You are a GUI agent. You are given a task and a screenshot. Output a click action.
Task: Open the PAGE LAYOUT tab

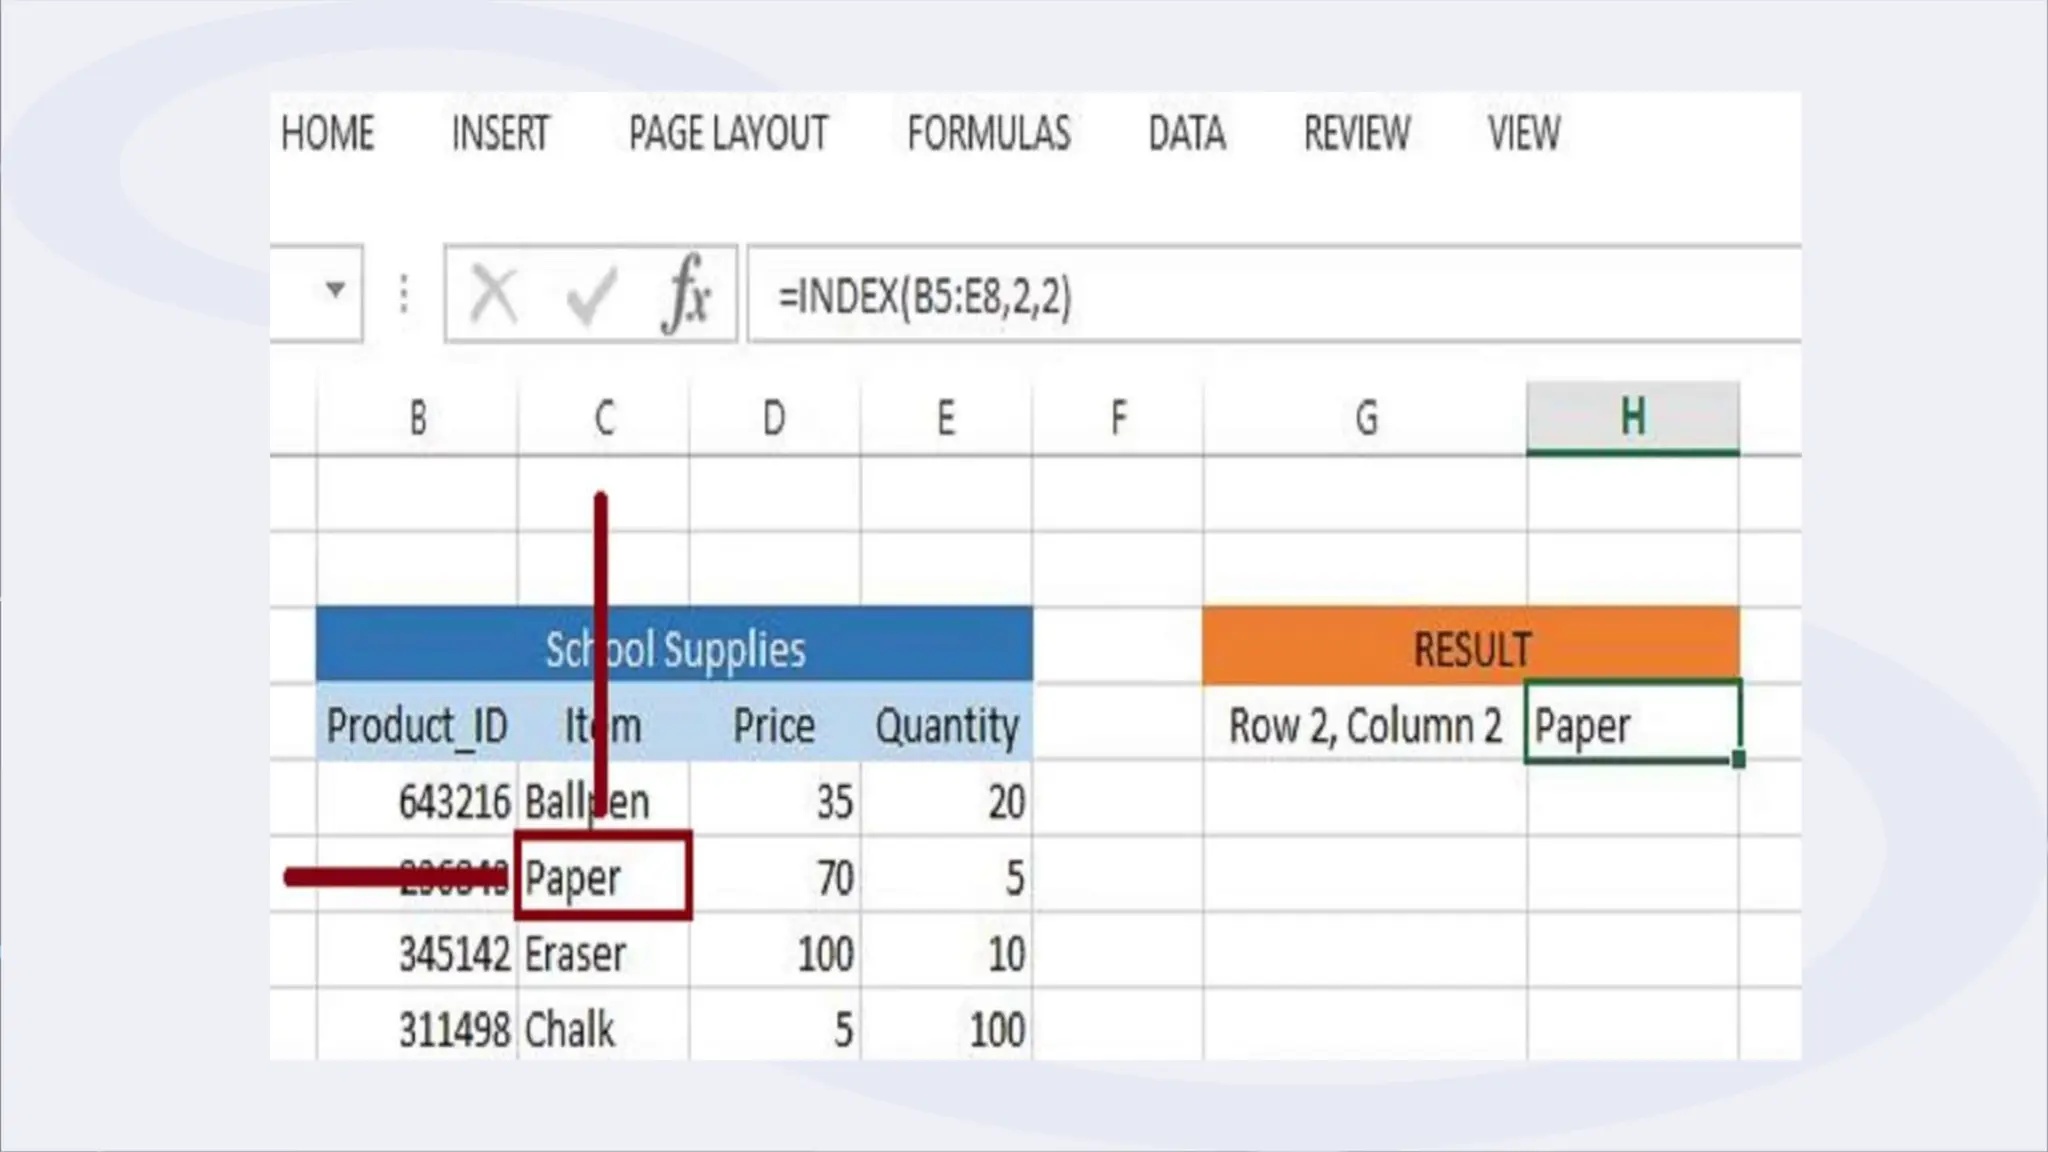tap(728, 134)
